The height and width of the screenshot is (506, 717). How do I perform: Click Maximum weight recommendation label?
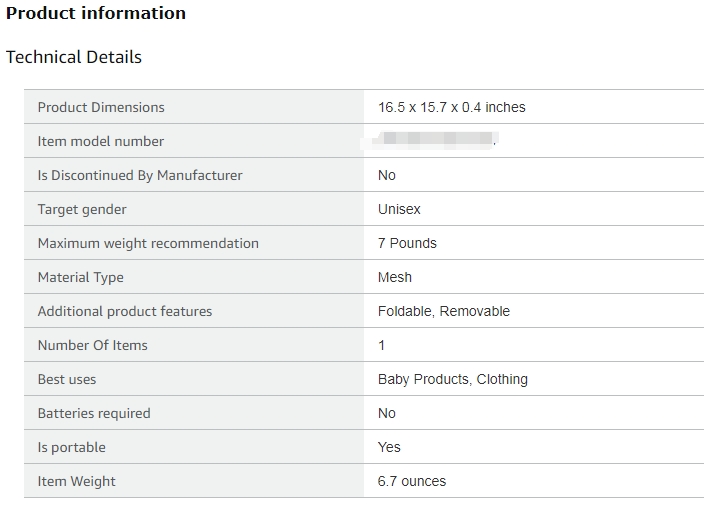click(x=148, y=243)
